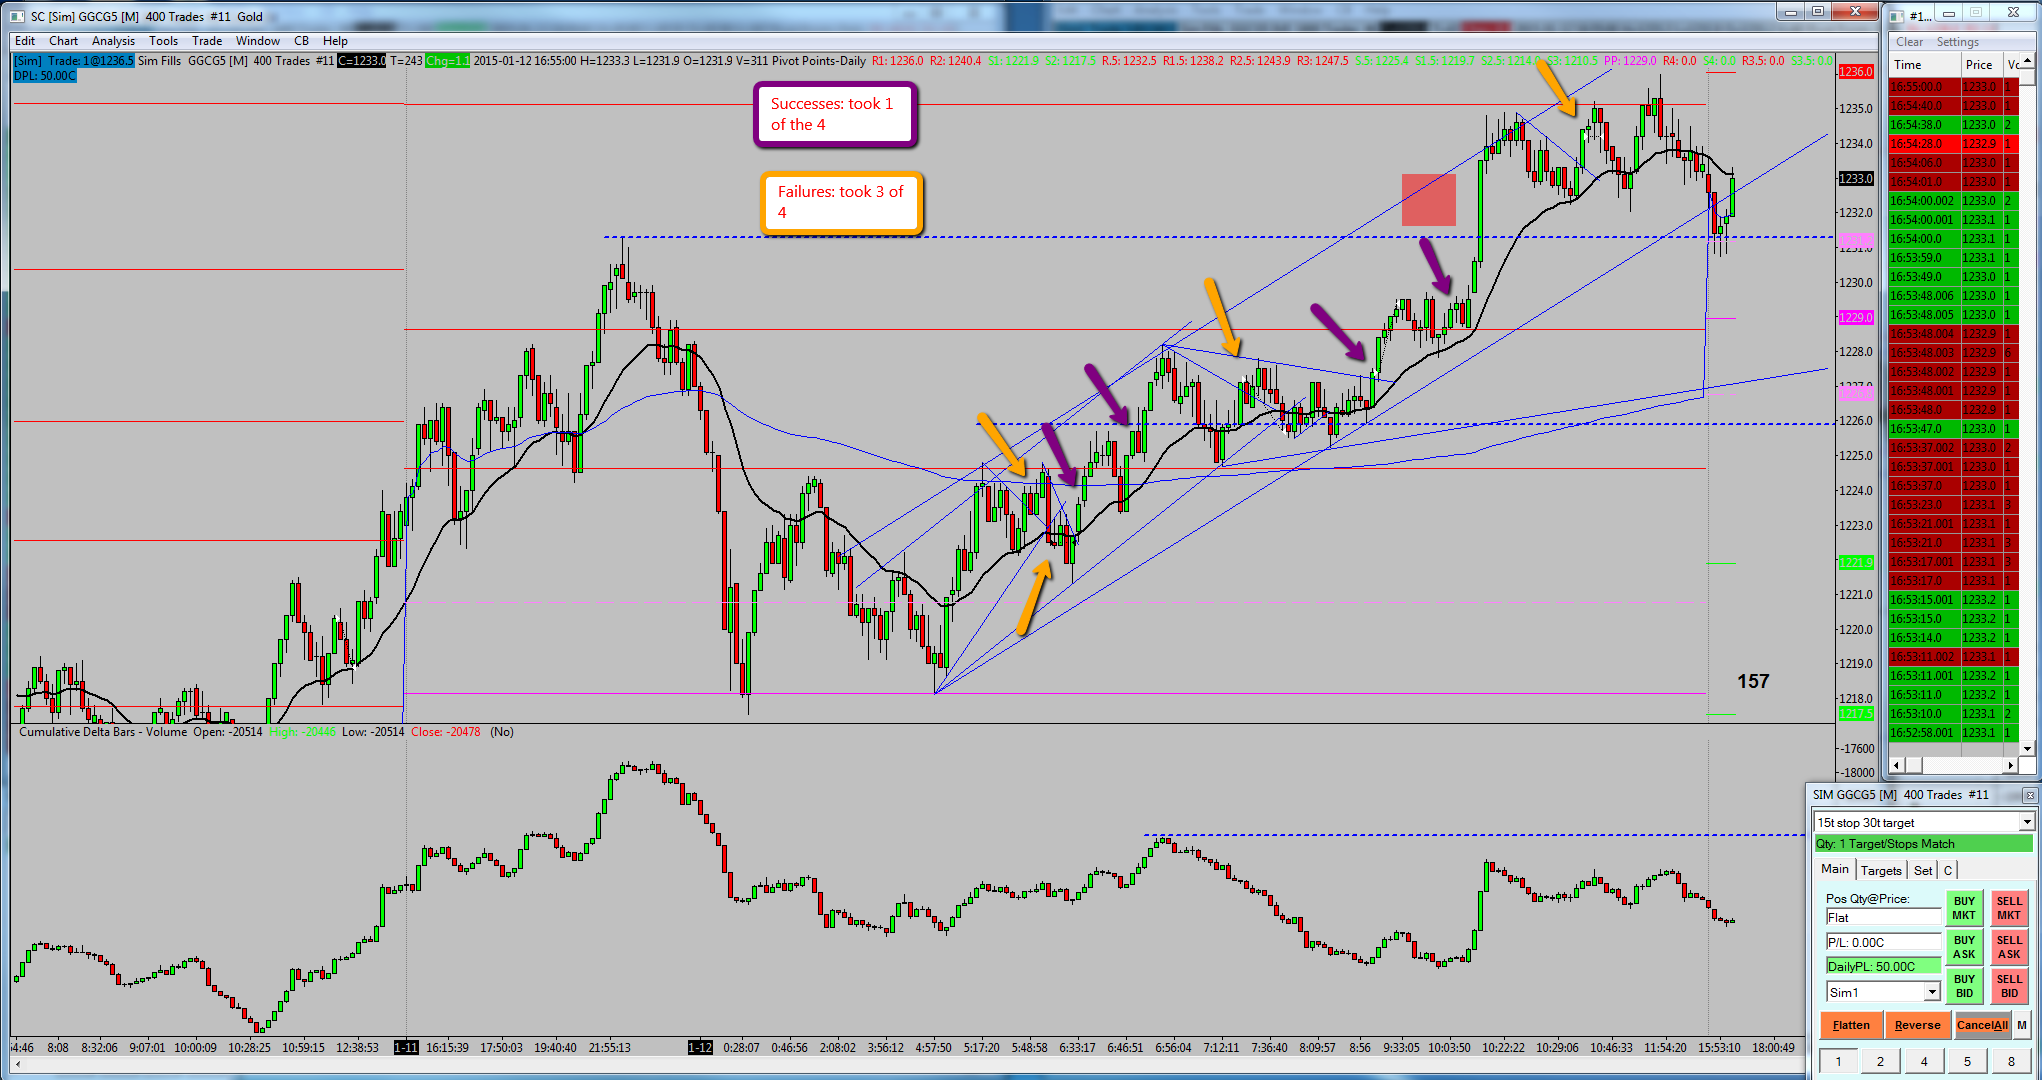This screenshot has height=1080, width=2042.
Task: Click the green 1221.9 price label
Action: click(x=1856, y=562)
